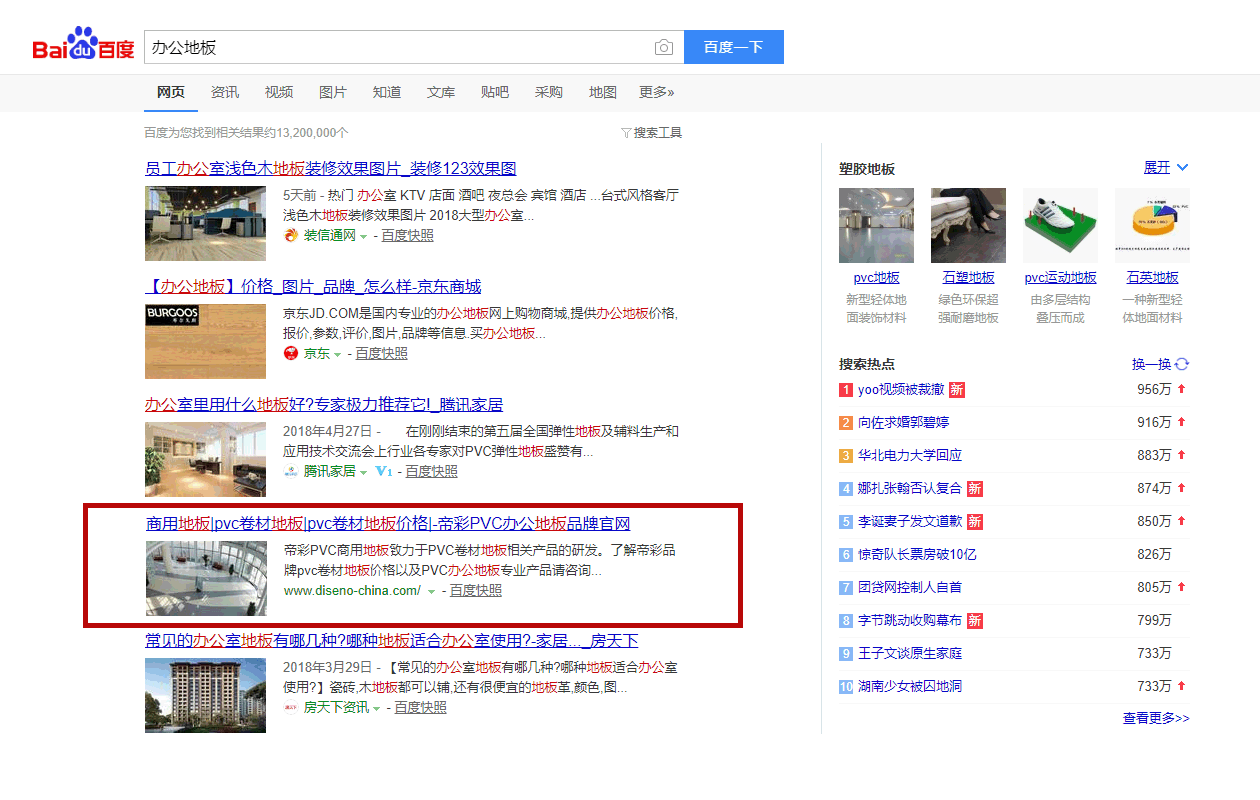Open hot search 字节跳动收购幕布

coord(910,621)
